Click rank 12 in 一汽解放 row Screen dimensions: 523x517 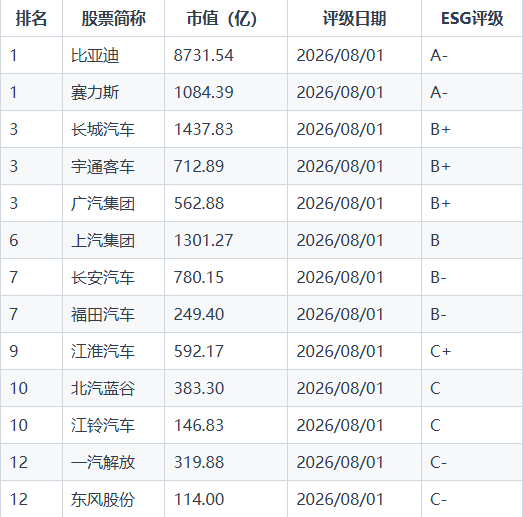tap(19, 463)
